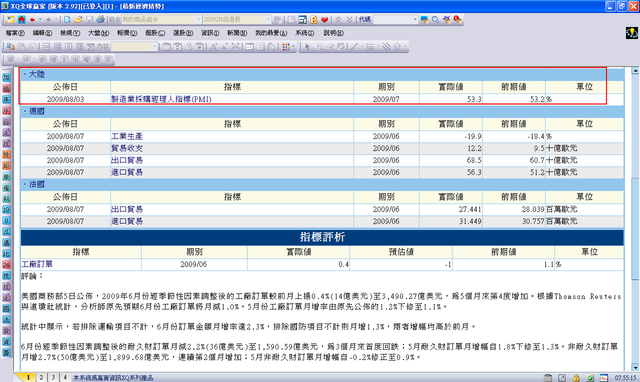Open the color grid palette icon
The height and width of the screenshot is (382, 640).
point(286,47)
